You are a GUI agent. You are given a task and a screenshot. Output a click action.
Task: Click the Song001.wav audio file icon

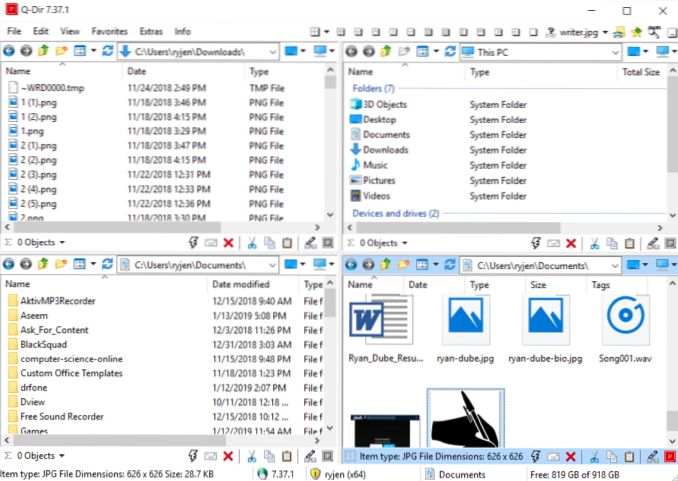(x=628, y=318)
